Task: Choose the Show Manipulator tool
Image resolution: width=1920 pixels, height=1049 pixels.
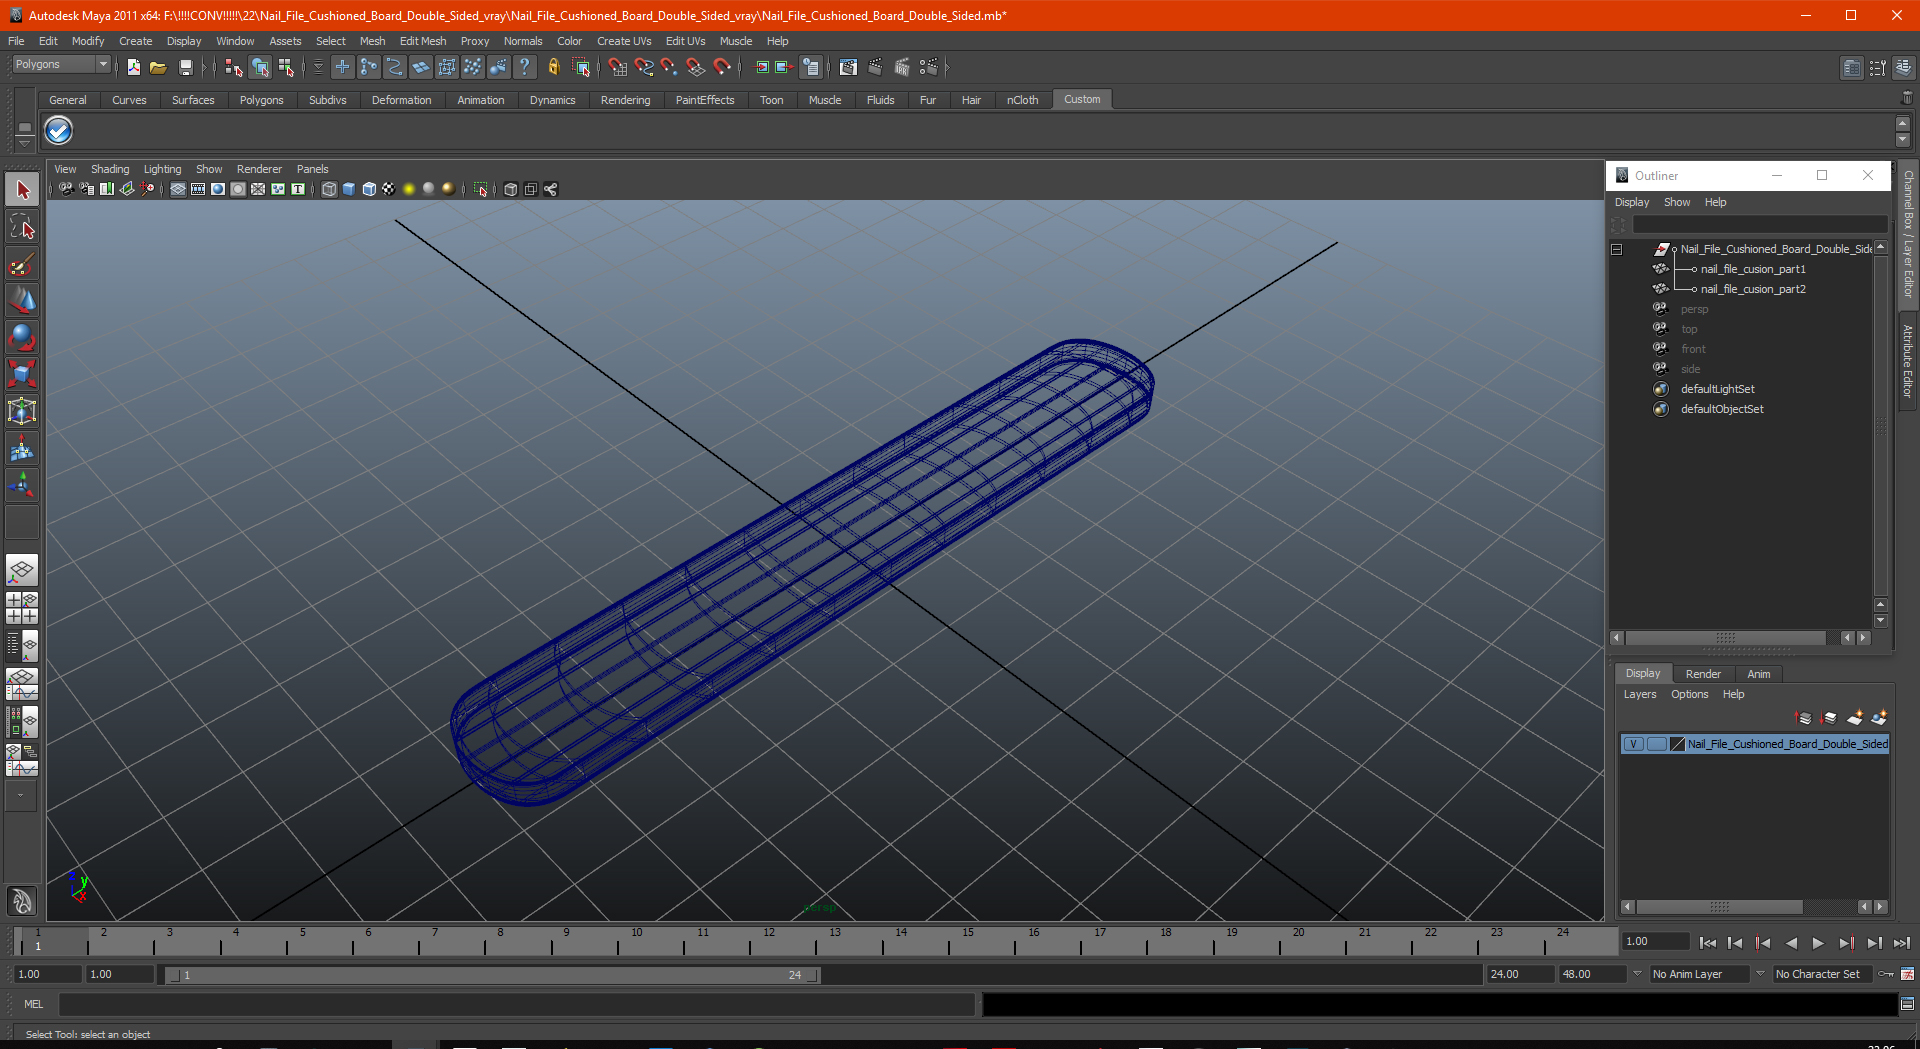Action: click(22, 485)
